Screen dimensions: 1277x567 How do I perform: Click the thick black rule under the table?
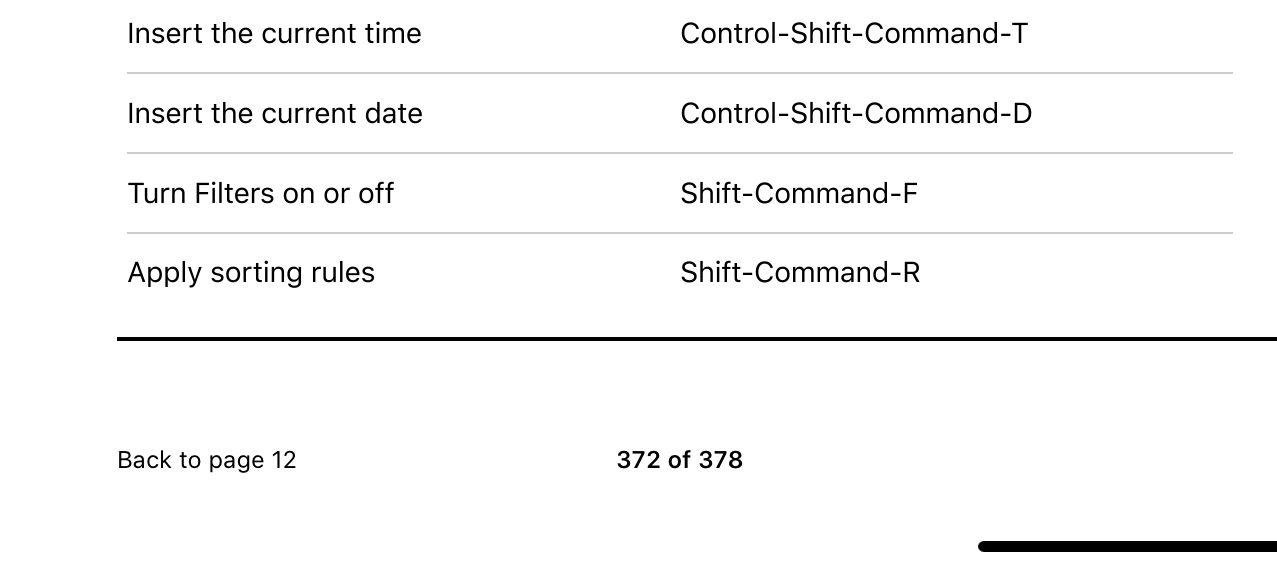coord(697,339)
